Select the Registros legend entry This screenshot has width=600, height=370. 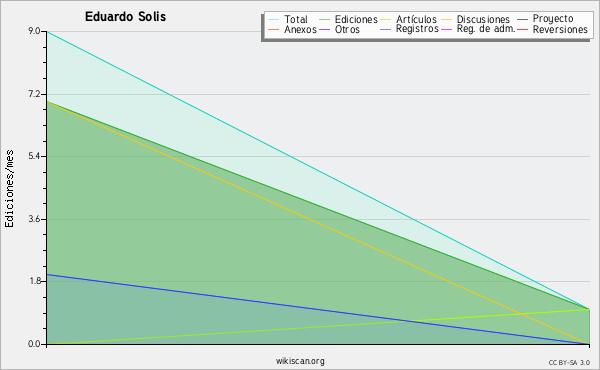point(409,29)
